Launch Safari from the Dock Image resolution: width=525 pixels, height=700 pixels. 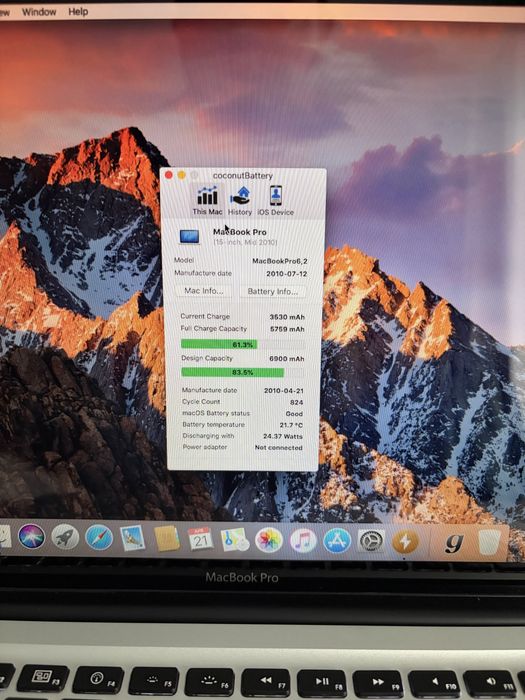99,537
